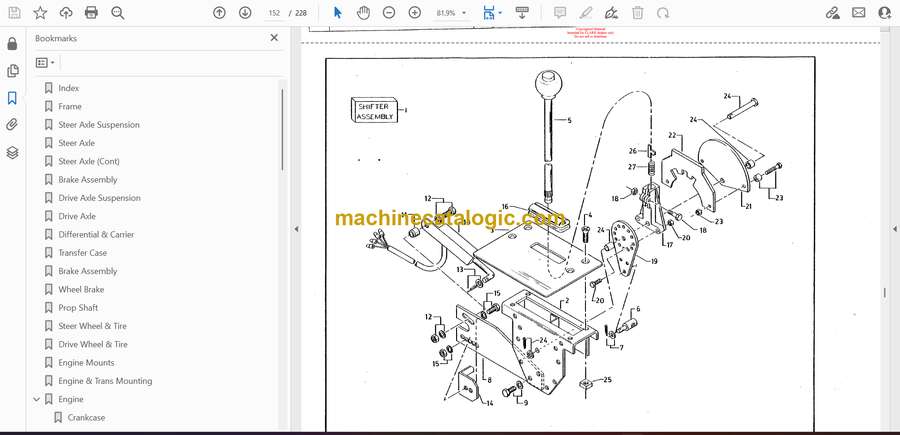This screenshot has height=435, width=900.
Task: Print the document with the printer icon
Action: coord(91,13)
